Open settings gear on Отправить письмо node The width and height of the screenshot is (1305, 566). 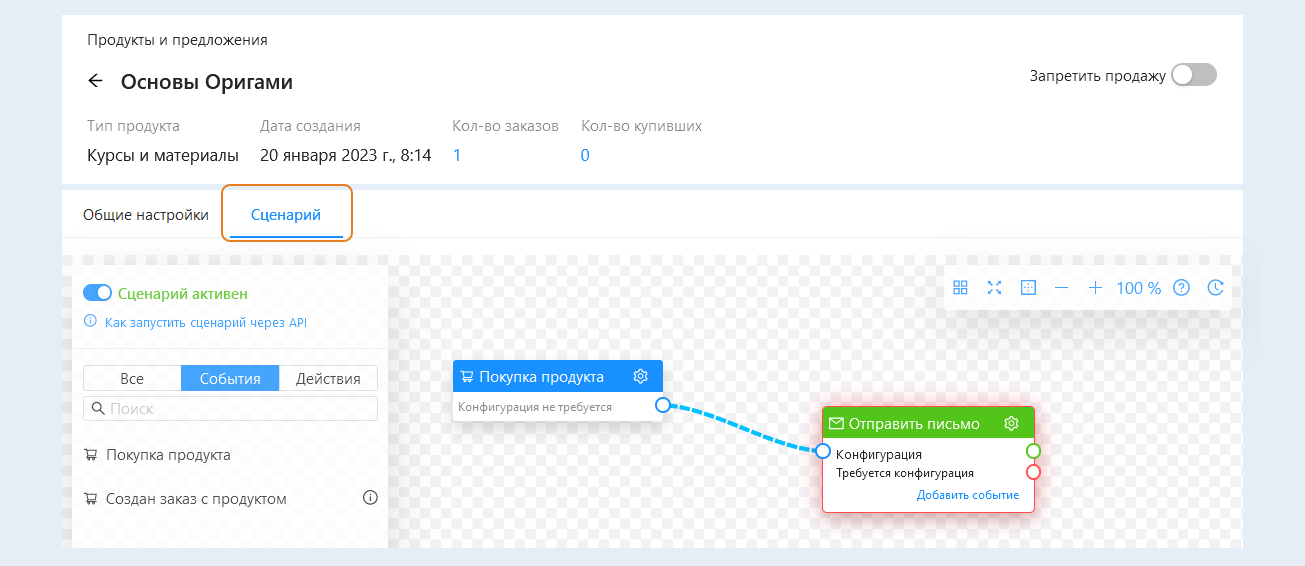pyautogui.click(x=1011, y=423)
